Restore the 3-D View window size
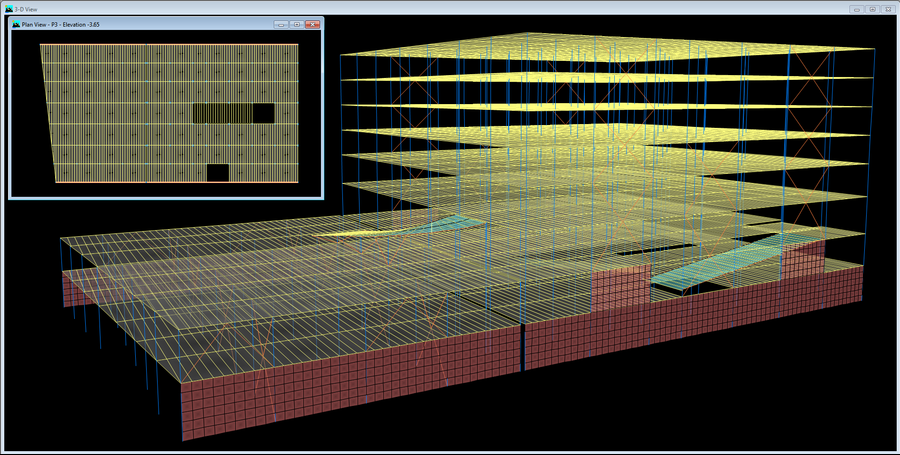The width and height of the screenshot is (900, 455). [872, 8]
